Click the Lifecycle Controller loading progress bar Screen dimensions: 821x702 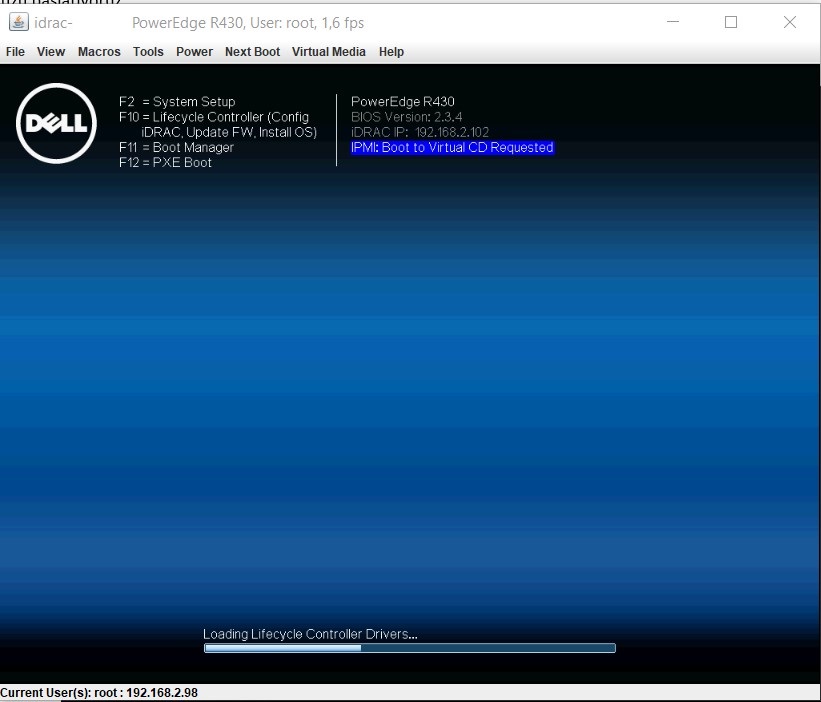409,648
